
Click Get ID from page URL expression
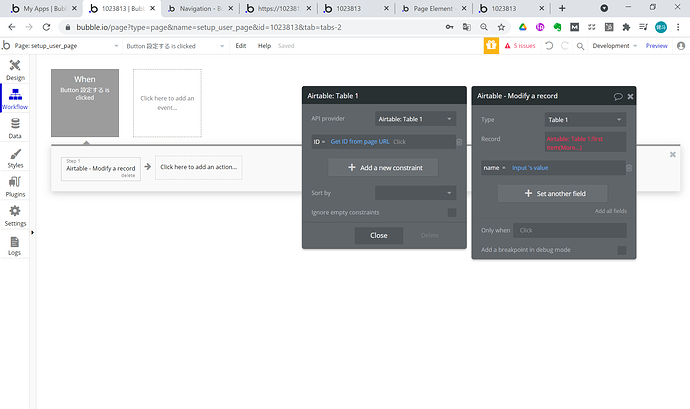tap(360, 142)
